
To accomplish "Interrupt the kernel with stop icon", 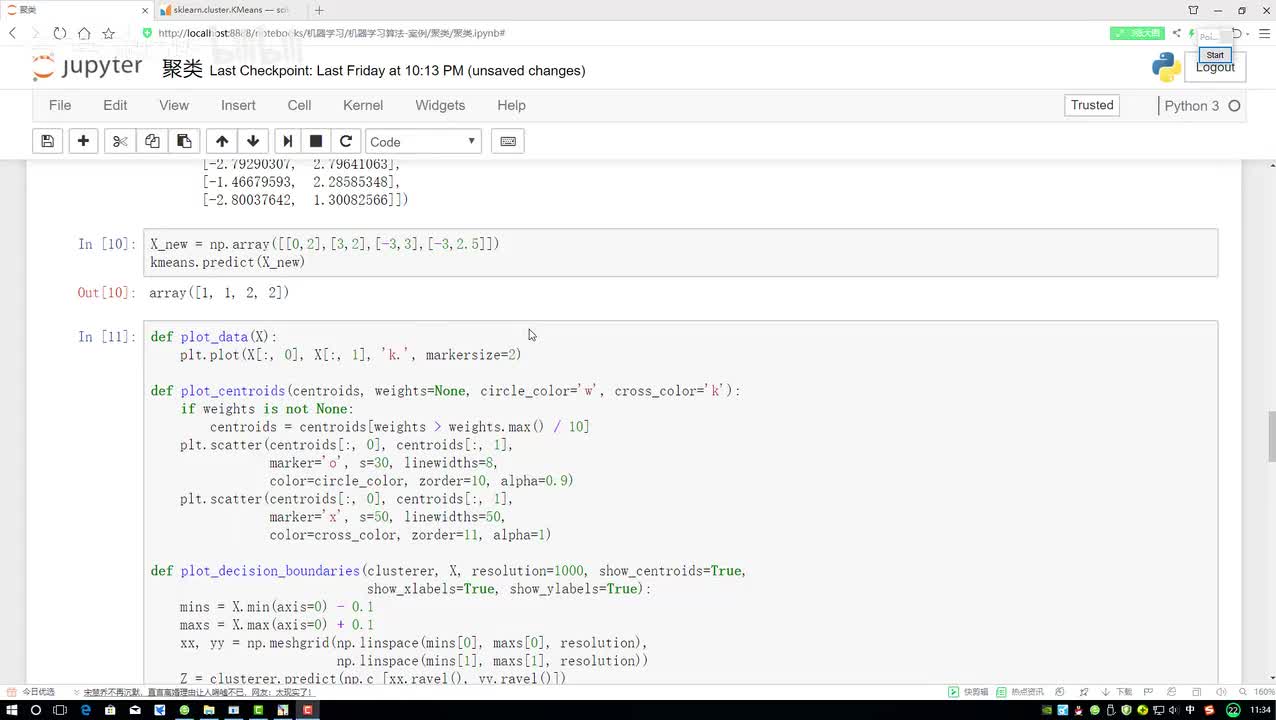I will 316,141.
